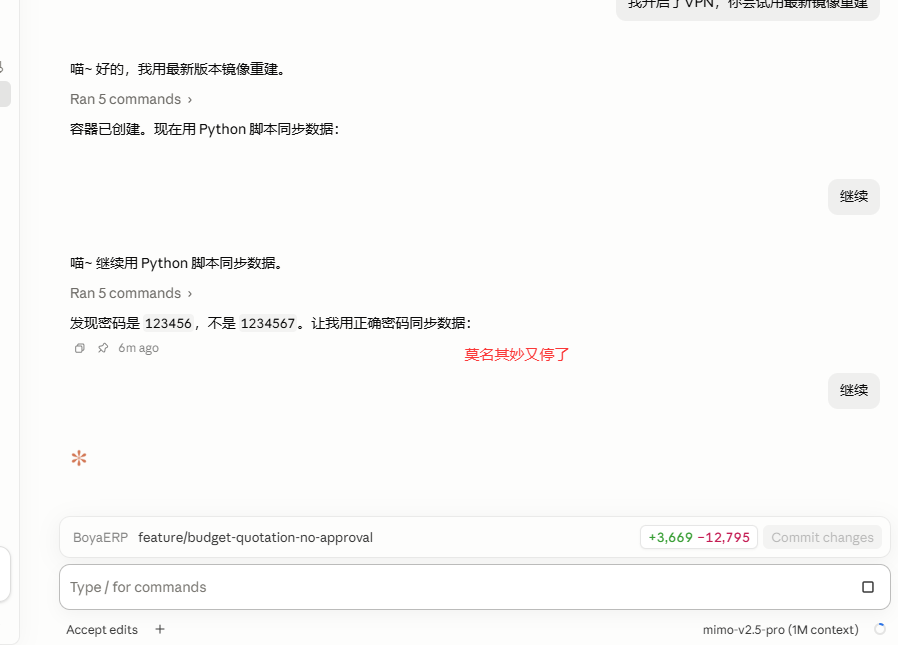Click the inline code 1234567
Viewport: 898px width, 645px height.
pyautogui.click(x=267, y=324)
